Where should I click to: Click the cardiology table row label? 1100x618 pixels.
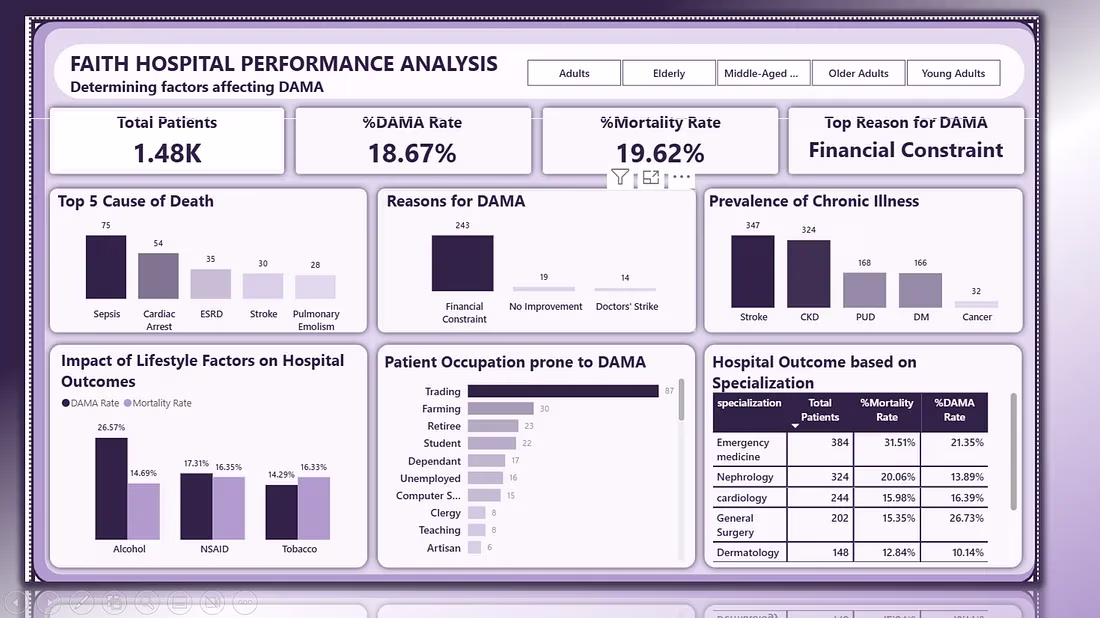click(x=742, y=498)
